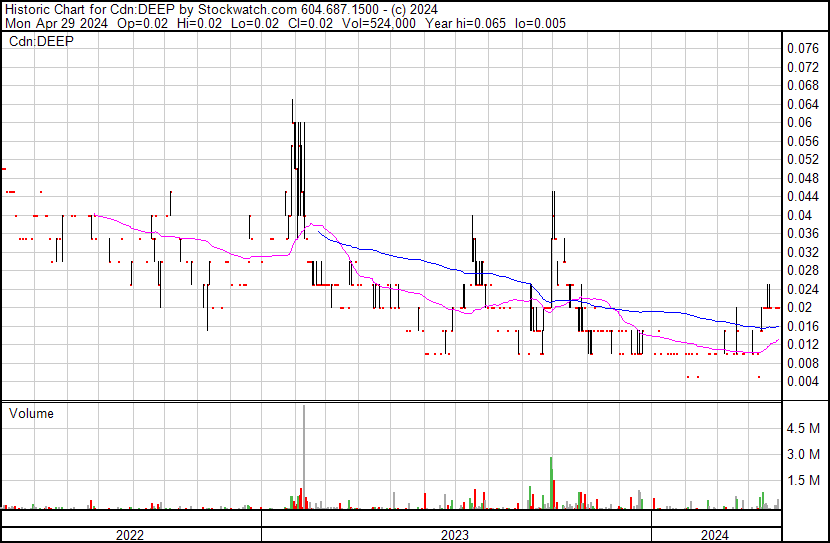This screenshot has width=830, height=543.
Task: Click the 0.052 price axis label
Action: [x=803, y=159]
